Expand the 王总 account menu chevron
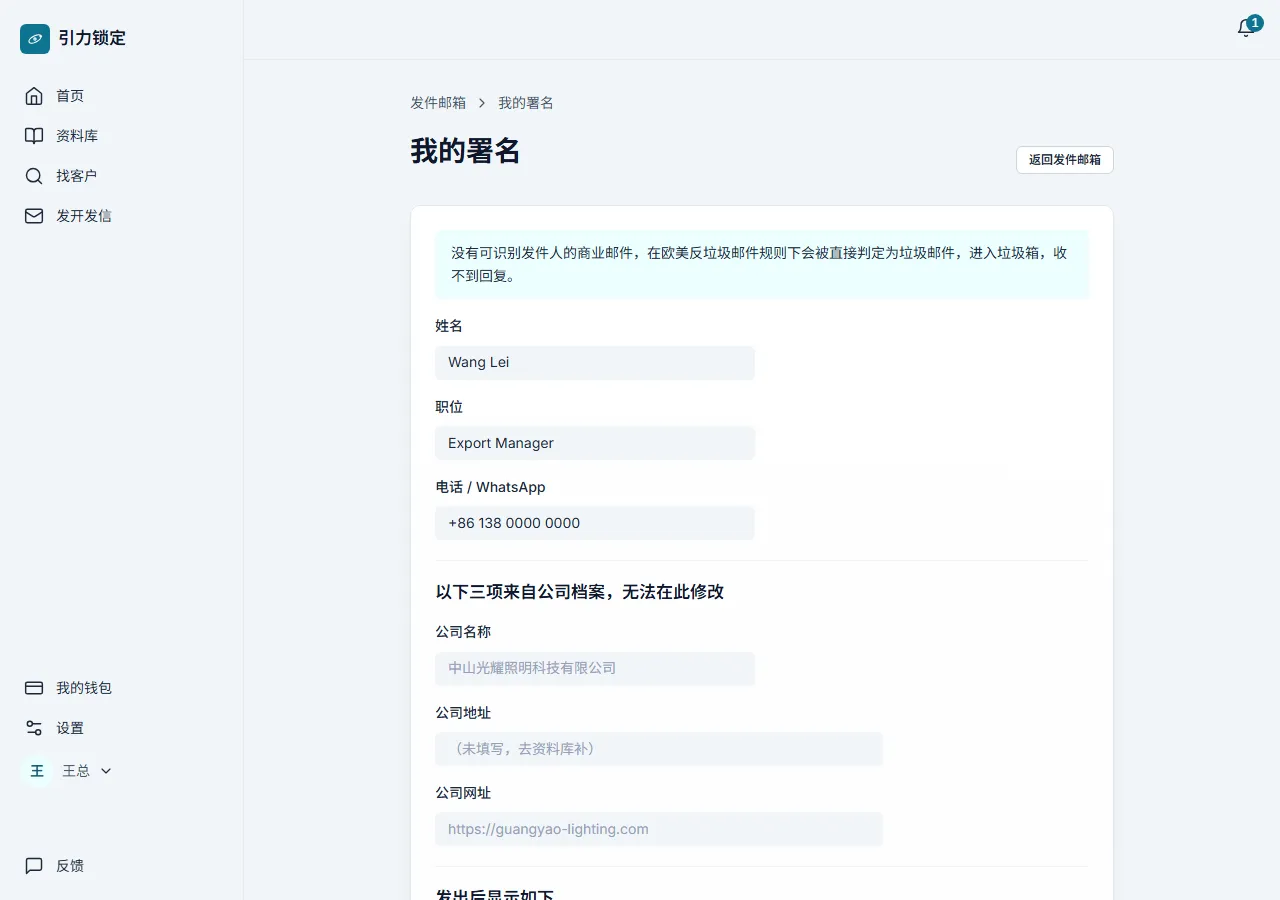This screenshot has width=1280, height=900. tap(106, 771)
